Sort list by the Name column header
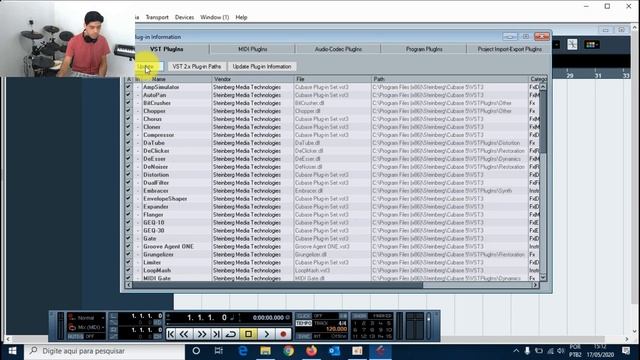The height and width of the screenshot is (360, 640). 177,79
